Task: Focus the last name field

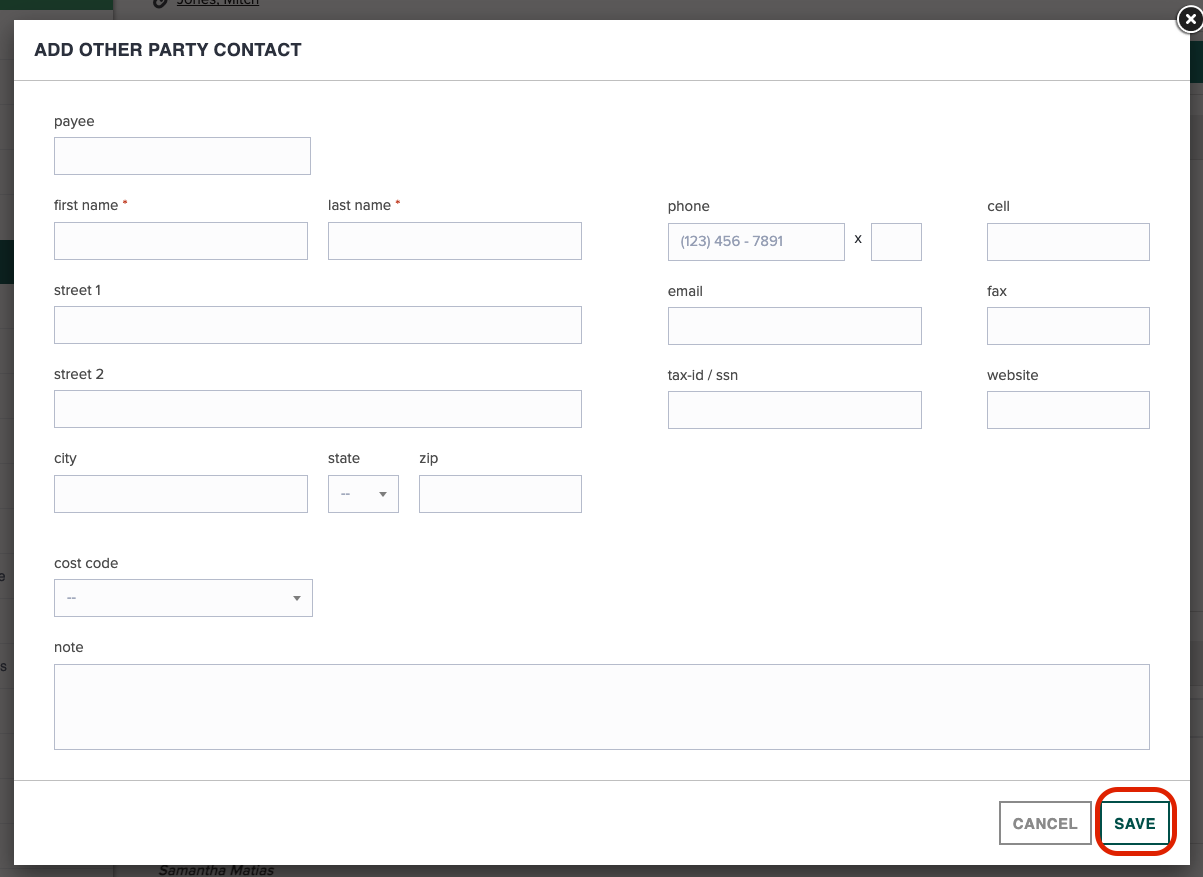Action: [x=455, y=241]
